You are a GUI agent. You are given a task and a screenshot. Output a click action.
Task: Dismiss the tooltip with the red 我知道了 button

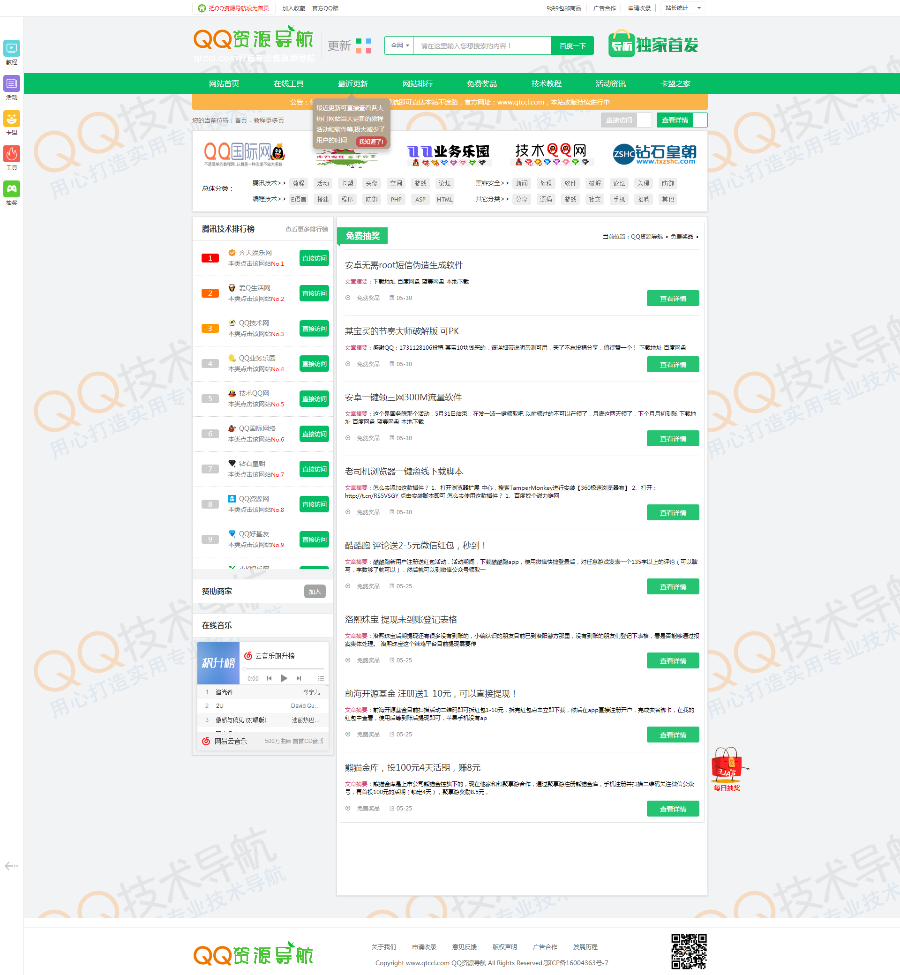click(371, 142)
